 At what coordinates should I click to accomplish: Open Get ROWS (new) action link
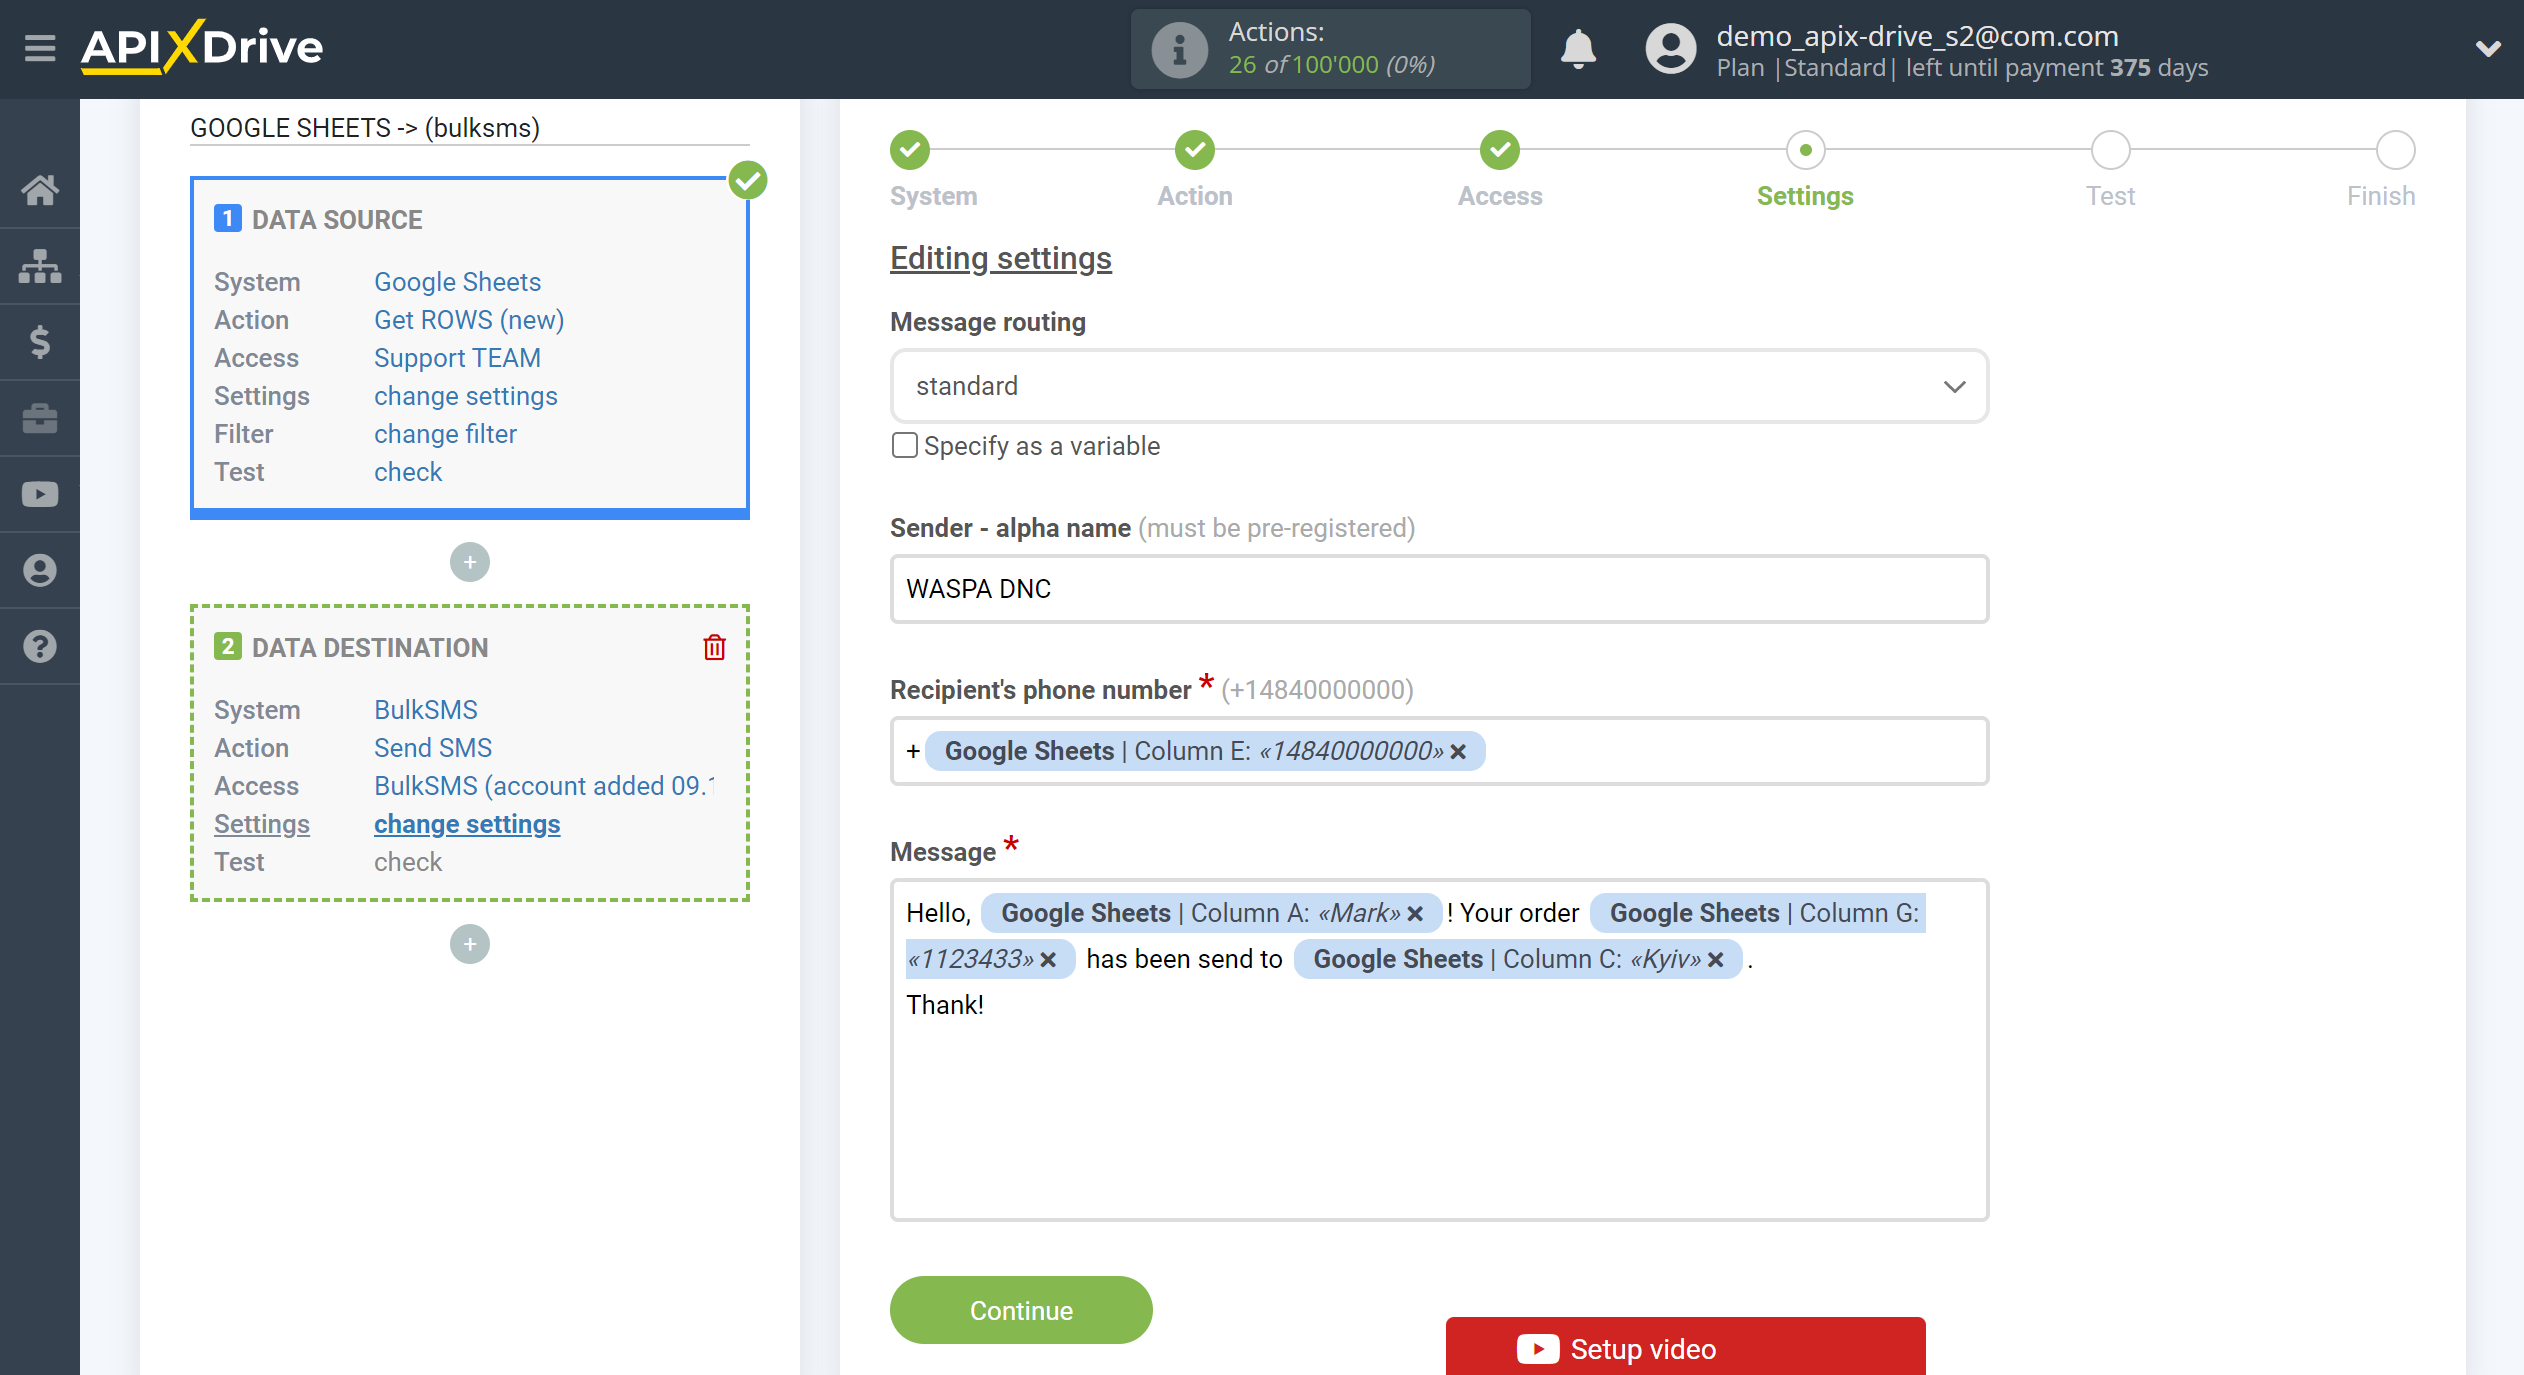(x=469, y=320)
